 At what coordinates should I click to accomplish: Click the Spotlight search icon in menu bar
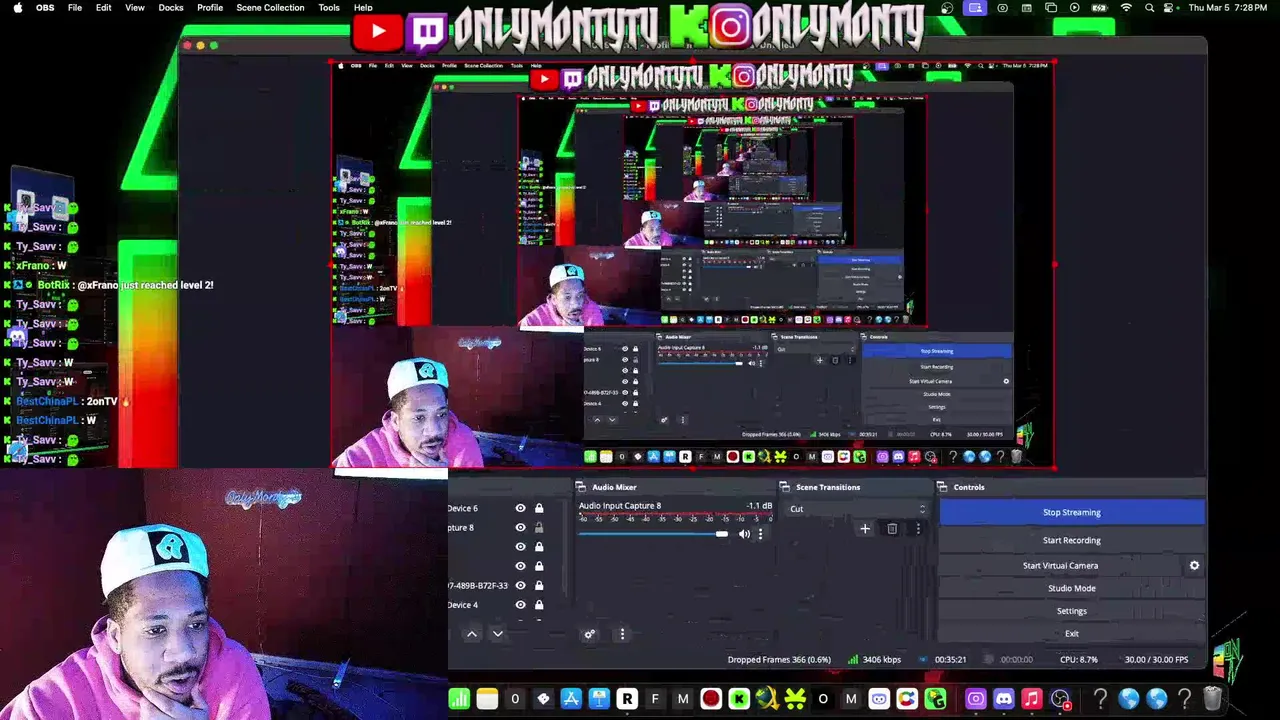tap(1149, 7)
